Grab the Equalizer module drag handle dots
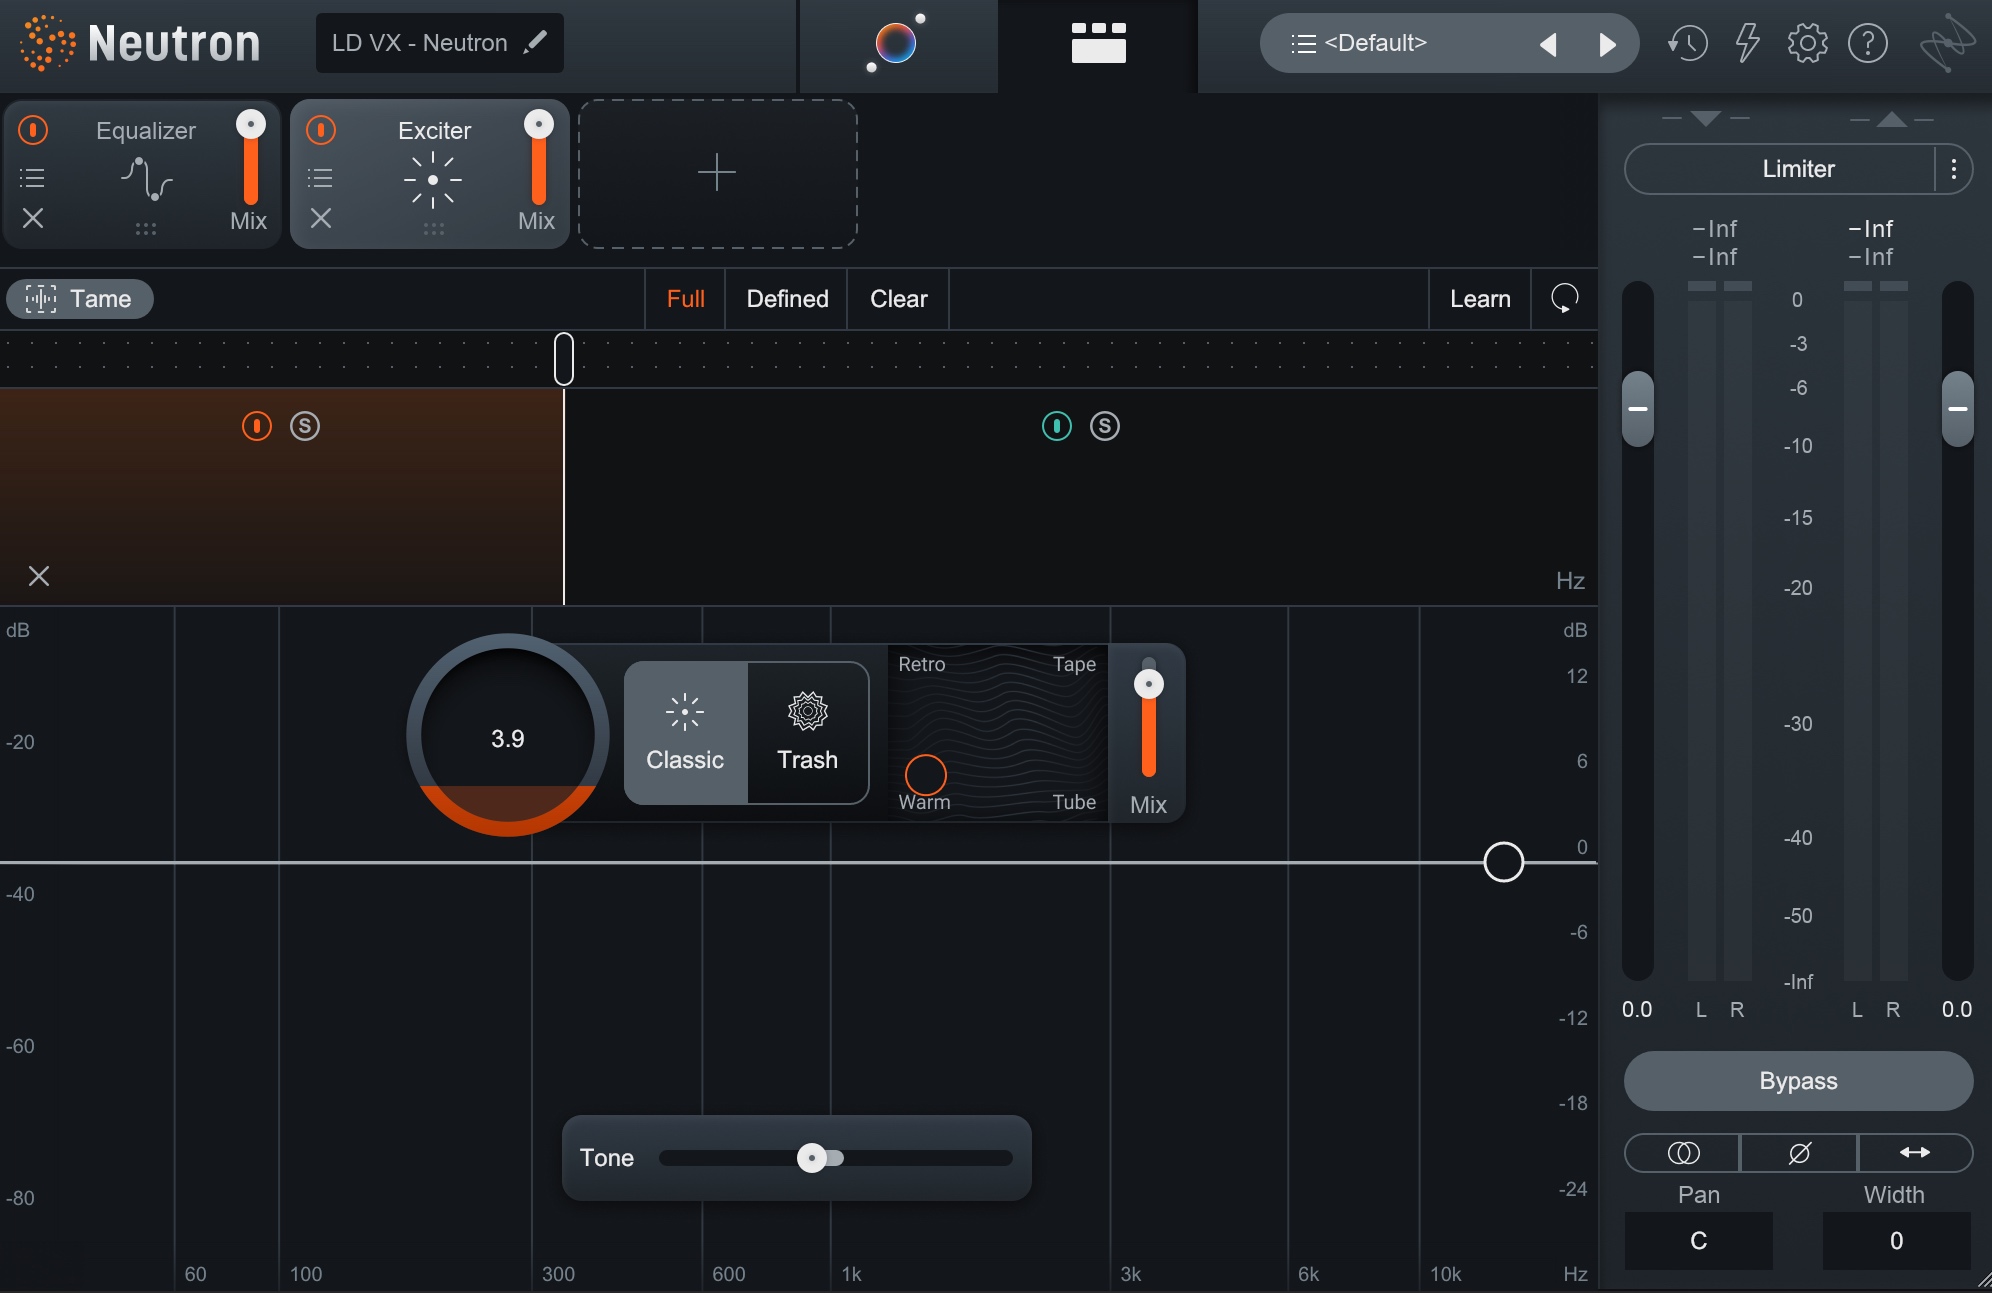Viewport: 1992px width, 1293px height. coord(146,229)
